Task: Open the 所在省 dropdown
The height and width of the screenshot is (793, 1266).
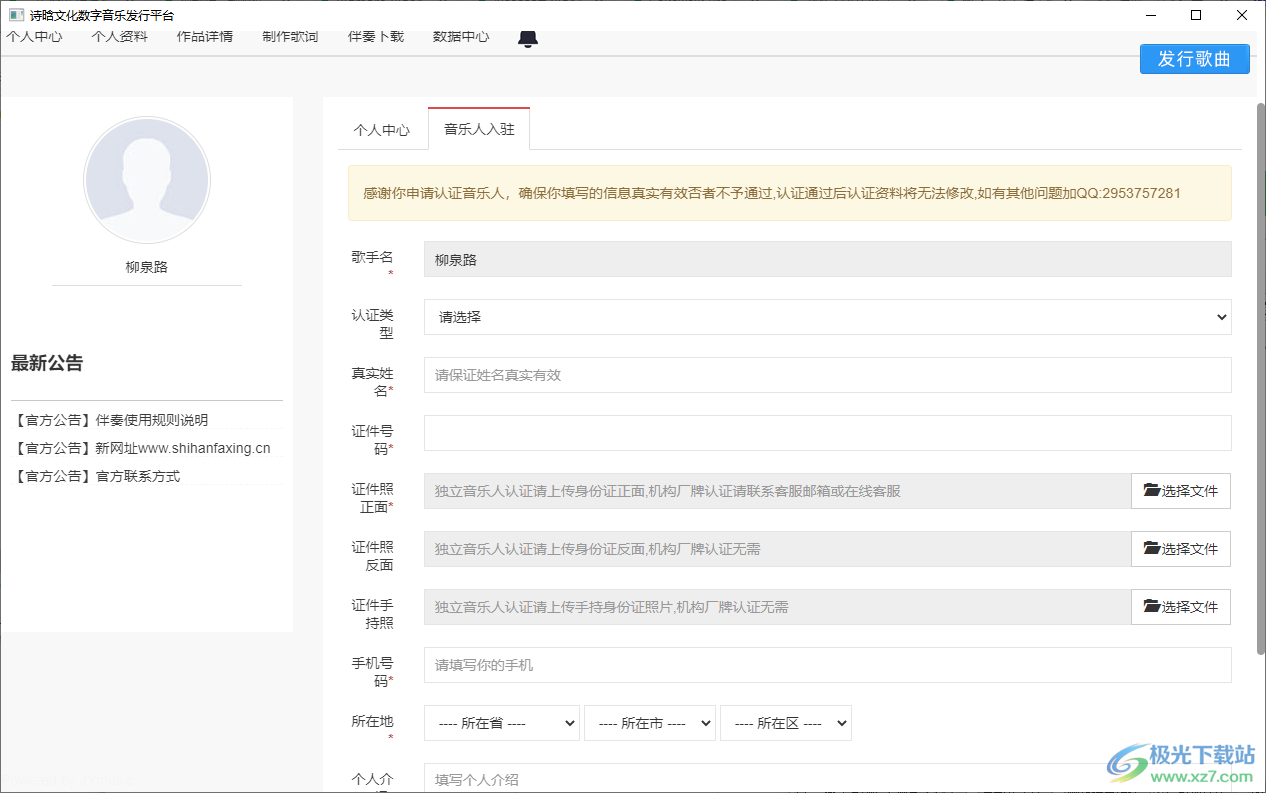Action: coord(501,722)
